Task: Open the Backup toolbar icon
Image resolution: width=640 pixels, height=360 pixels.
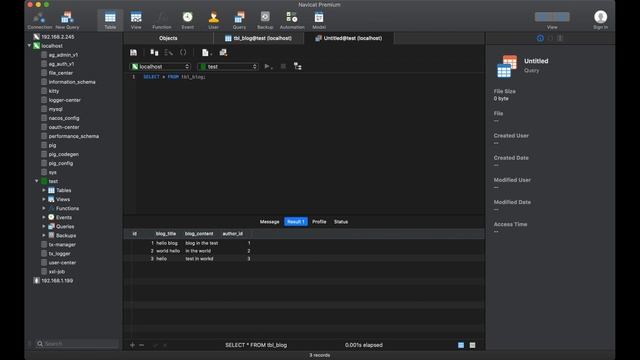Action: [265, 20]
